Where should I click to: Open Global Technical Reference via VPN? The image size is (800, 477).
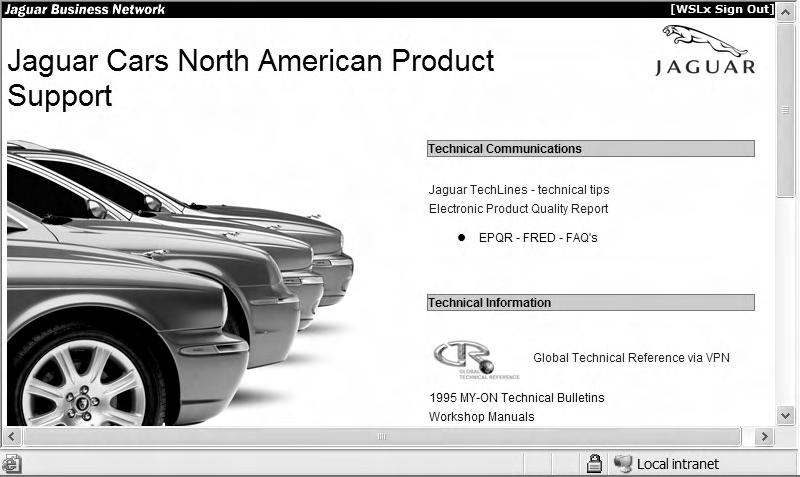click(631, 358)
